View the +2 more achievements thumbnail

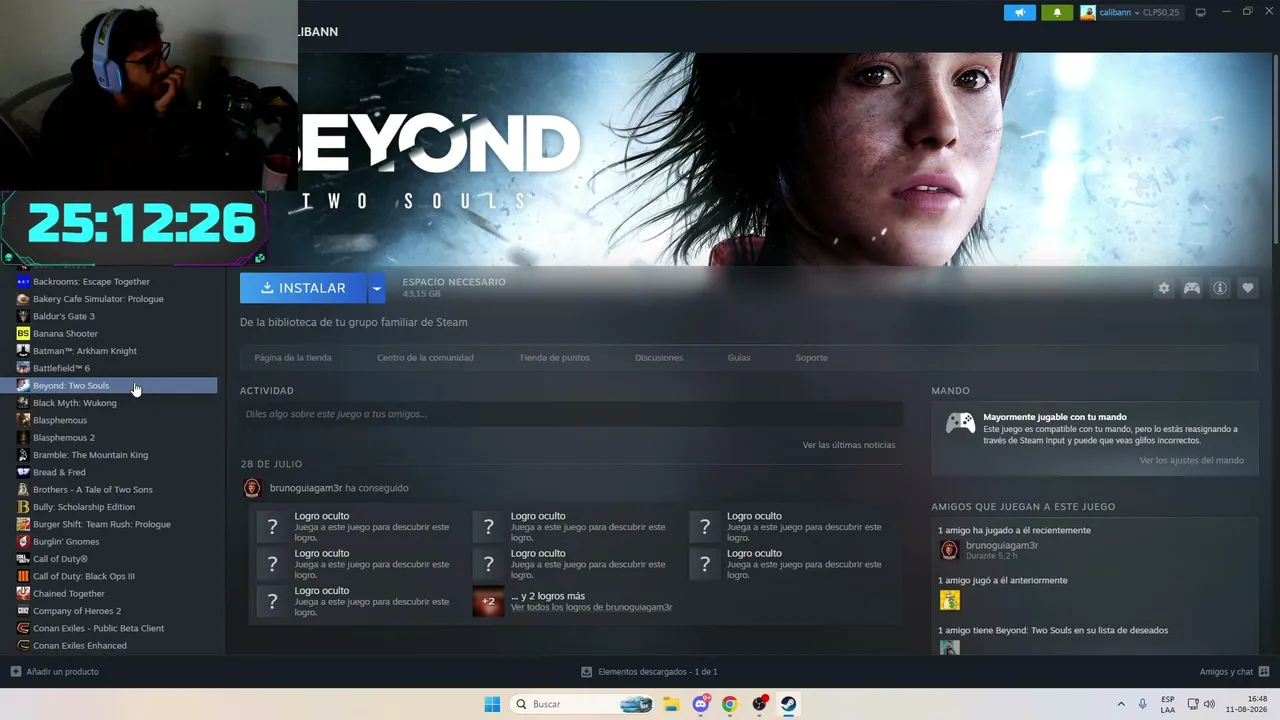488,601
